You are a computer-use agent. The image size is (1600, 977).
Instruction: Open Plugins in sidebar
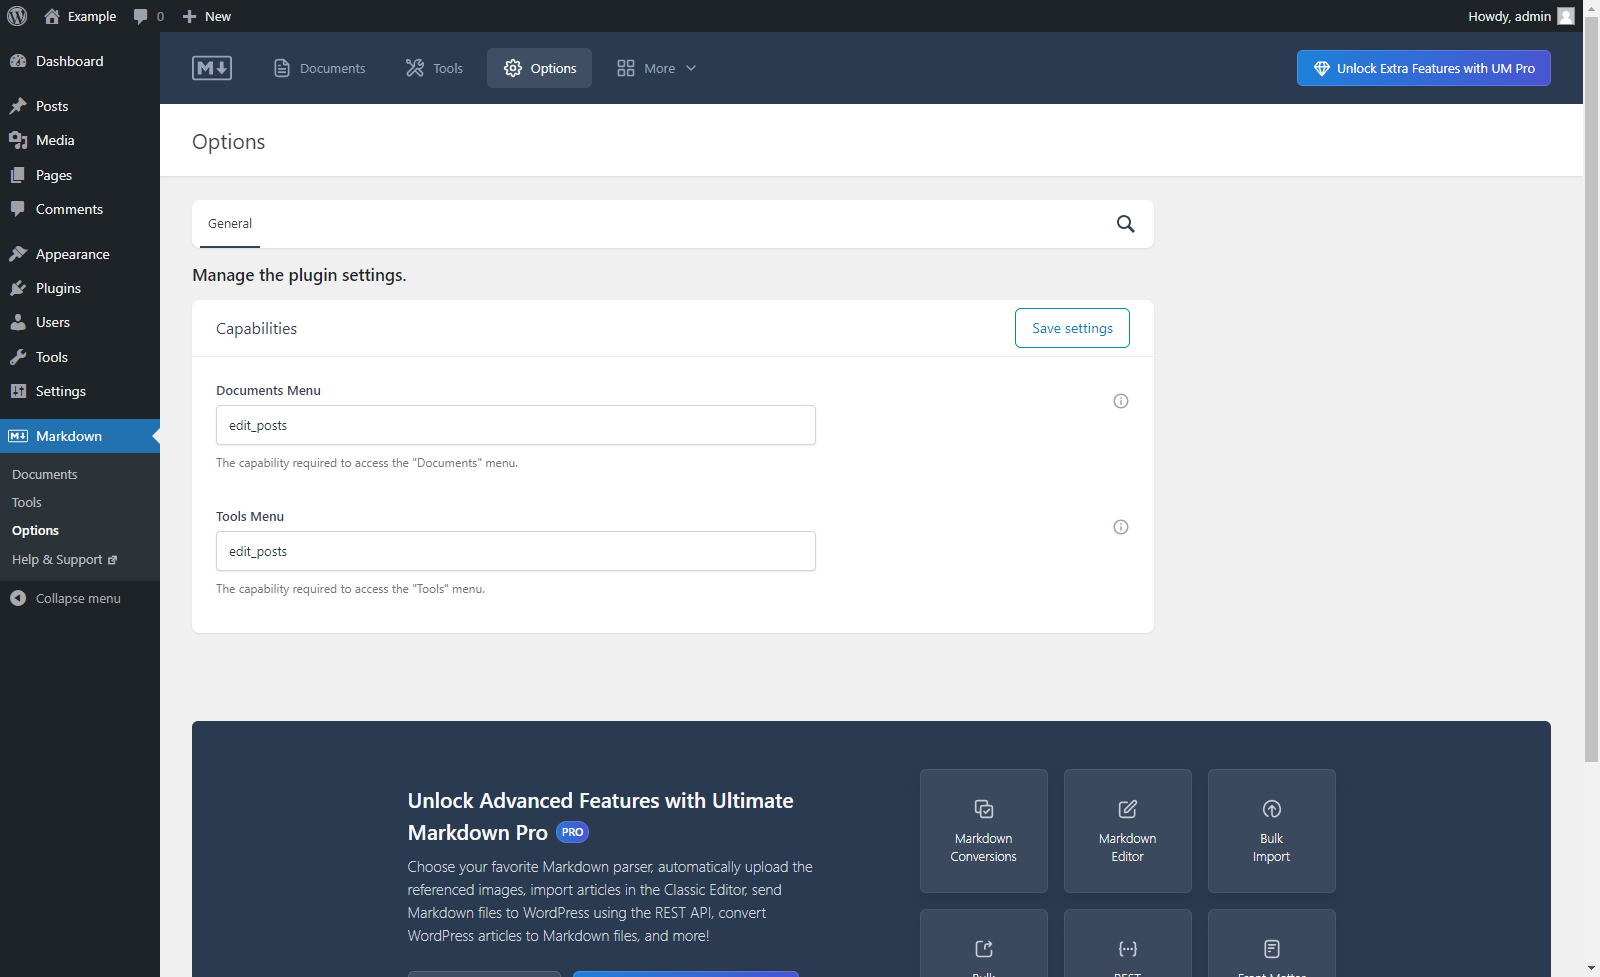click(x=80, y=288)
